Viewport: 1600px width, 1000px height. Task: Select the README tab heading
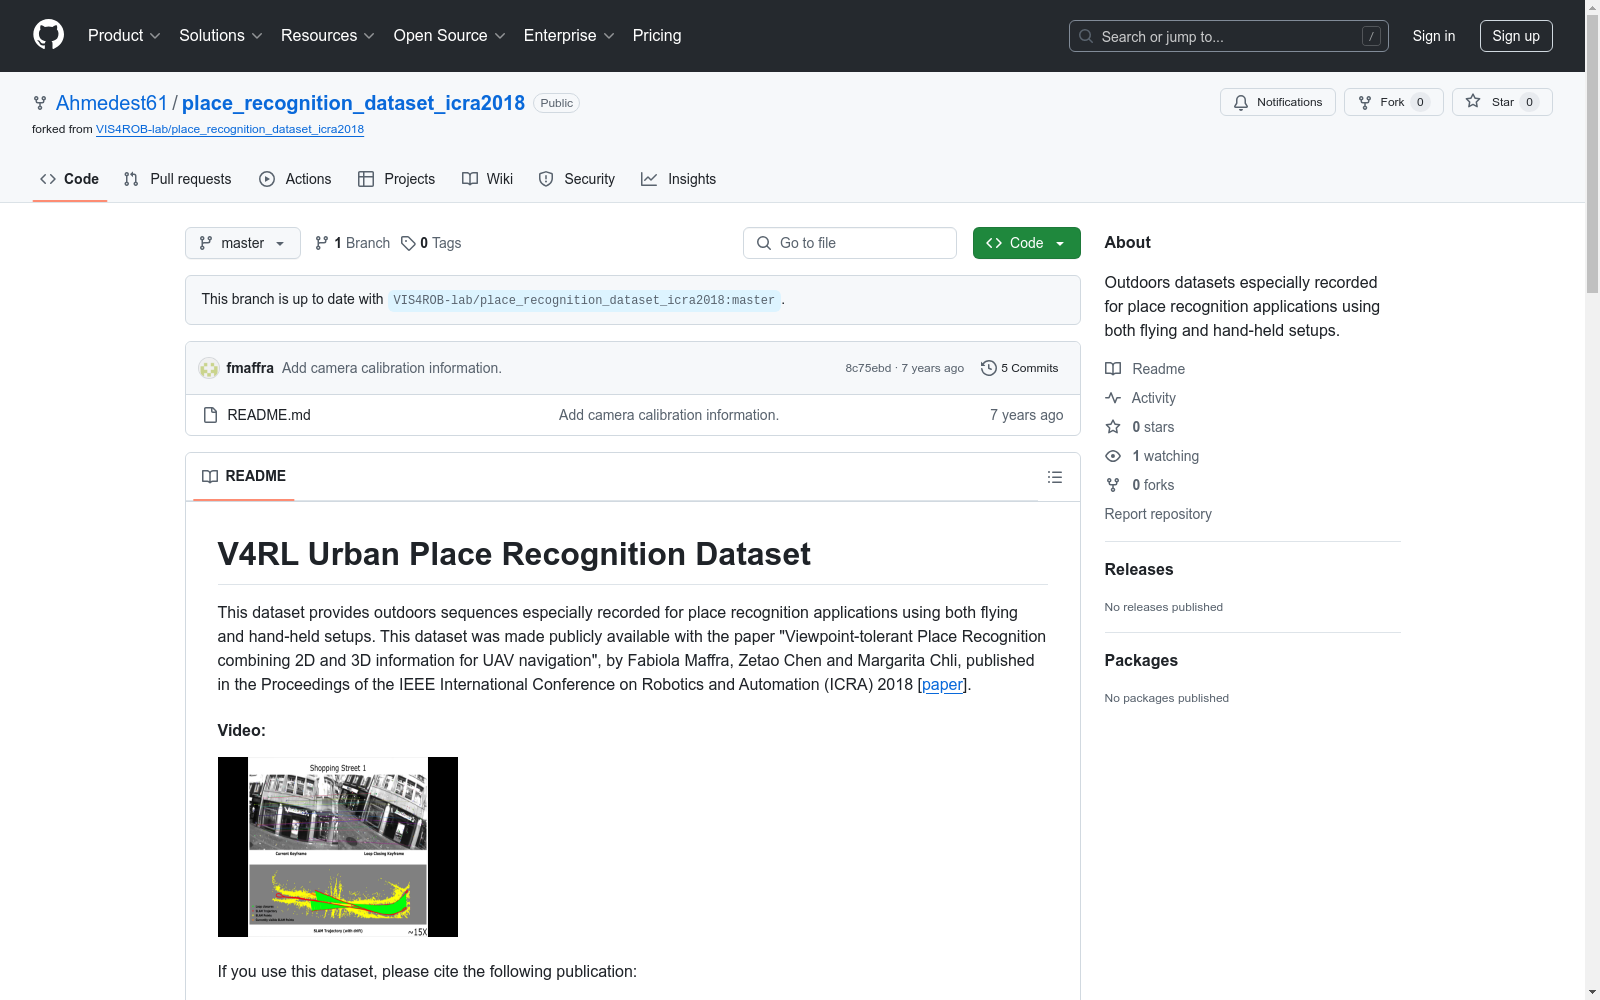tap(244, 476)
